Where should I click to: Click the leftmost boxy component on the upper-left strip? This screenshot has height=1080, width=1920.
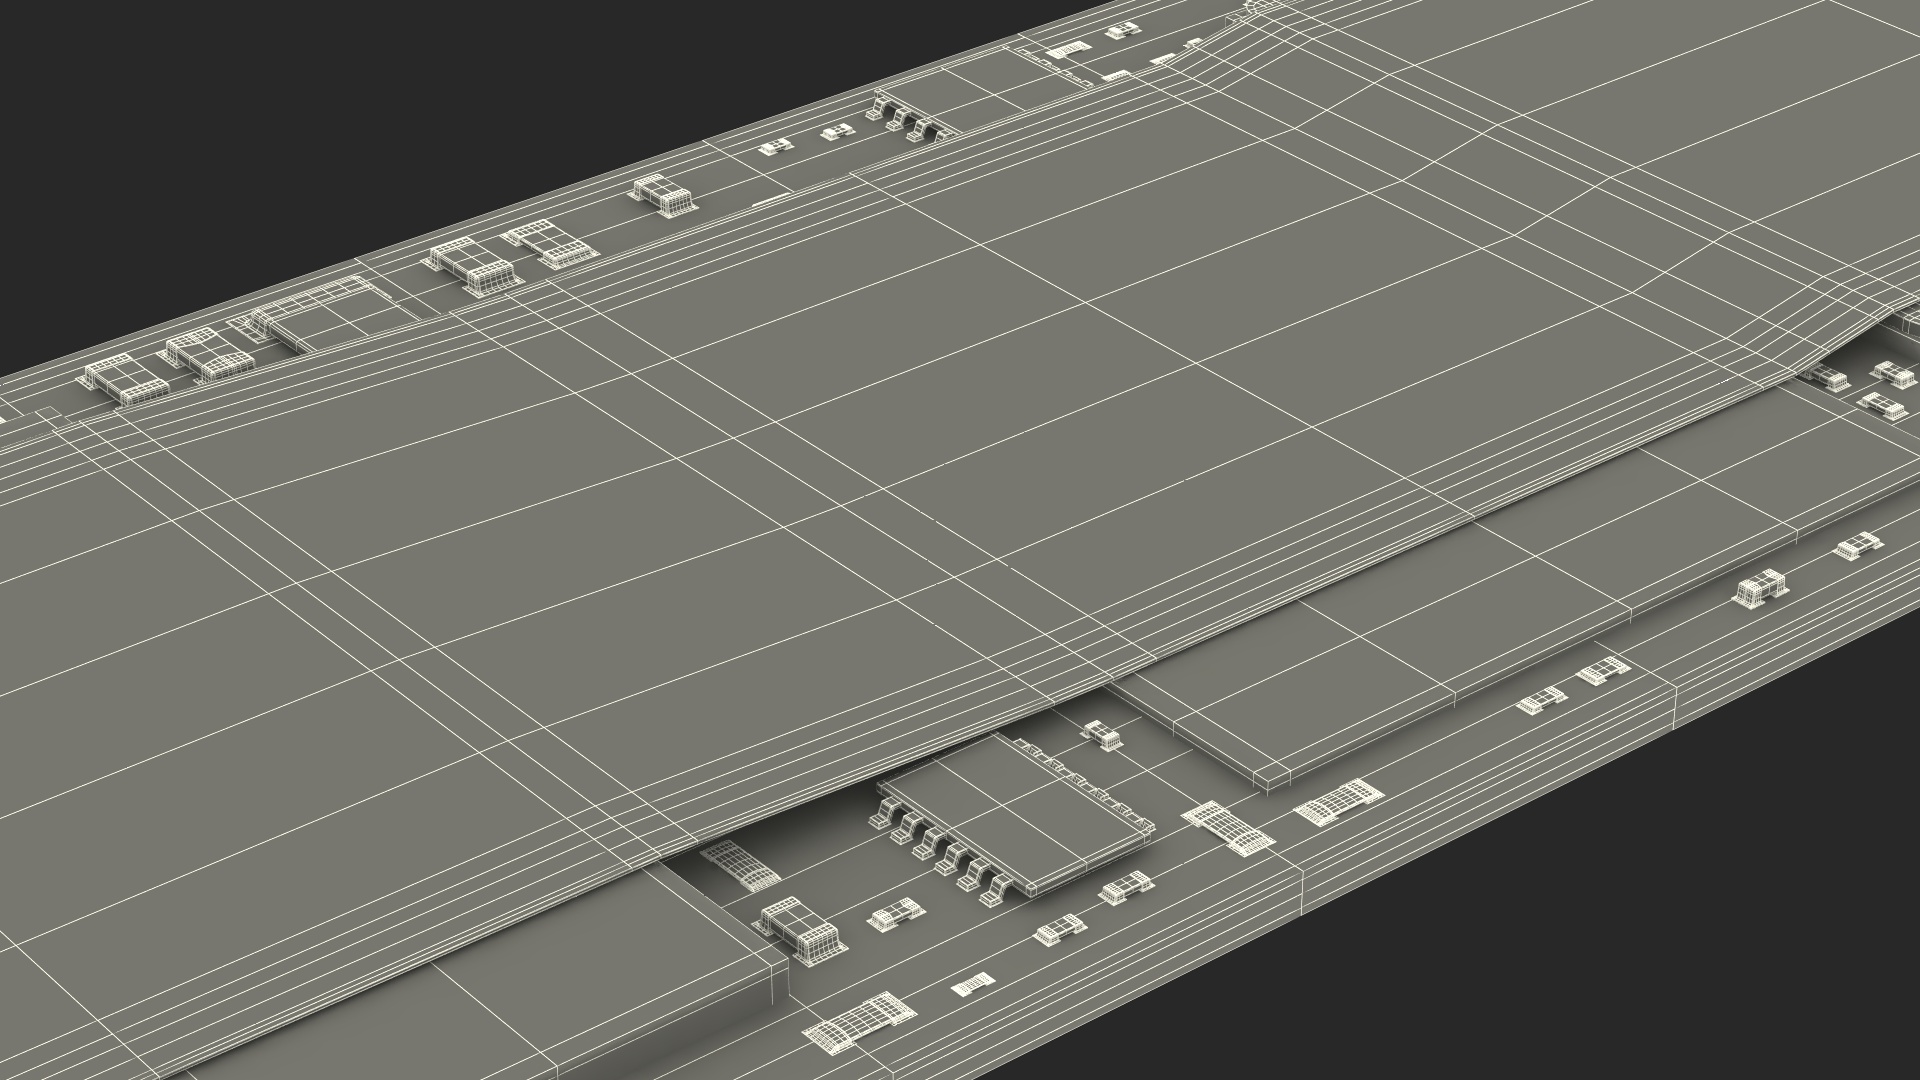point(125,380)
